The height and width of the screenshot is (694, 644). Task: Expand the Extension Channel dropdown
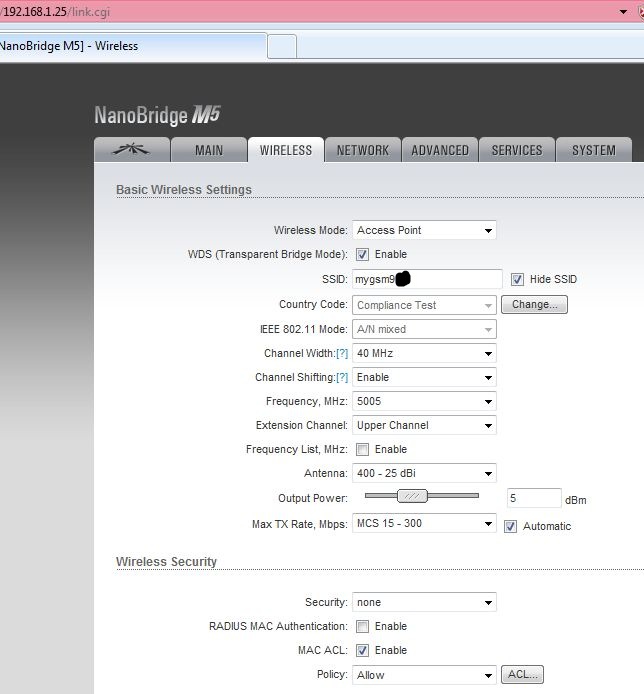click(424, 425)
